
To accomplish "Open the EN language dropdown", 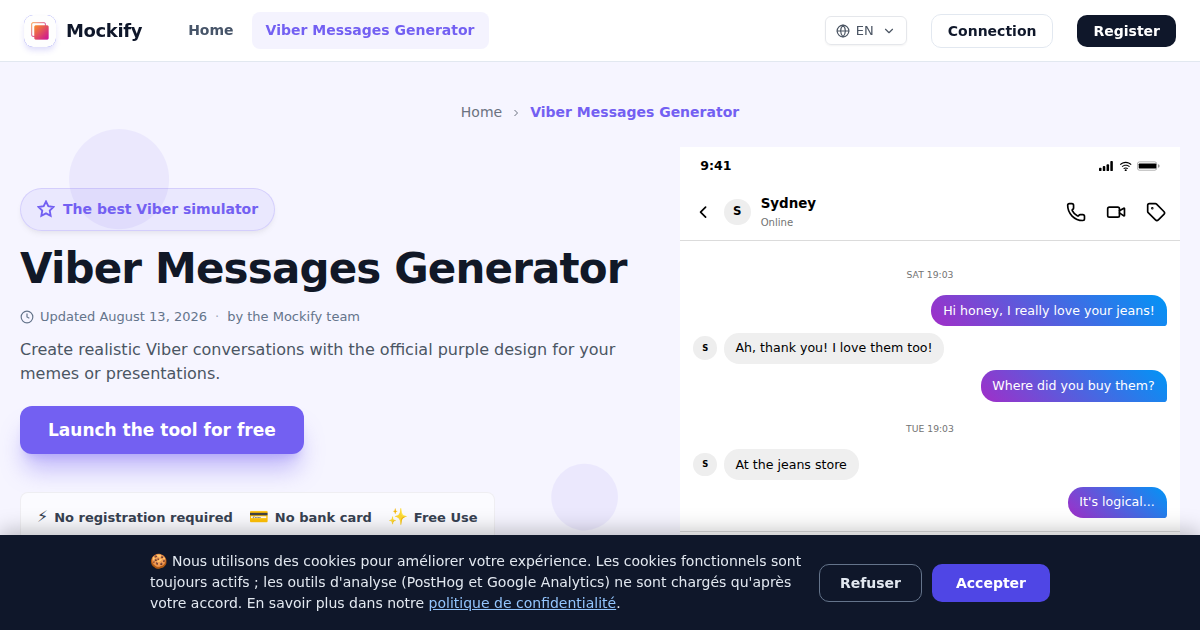I will (866, 31).
